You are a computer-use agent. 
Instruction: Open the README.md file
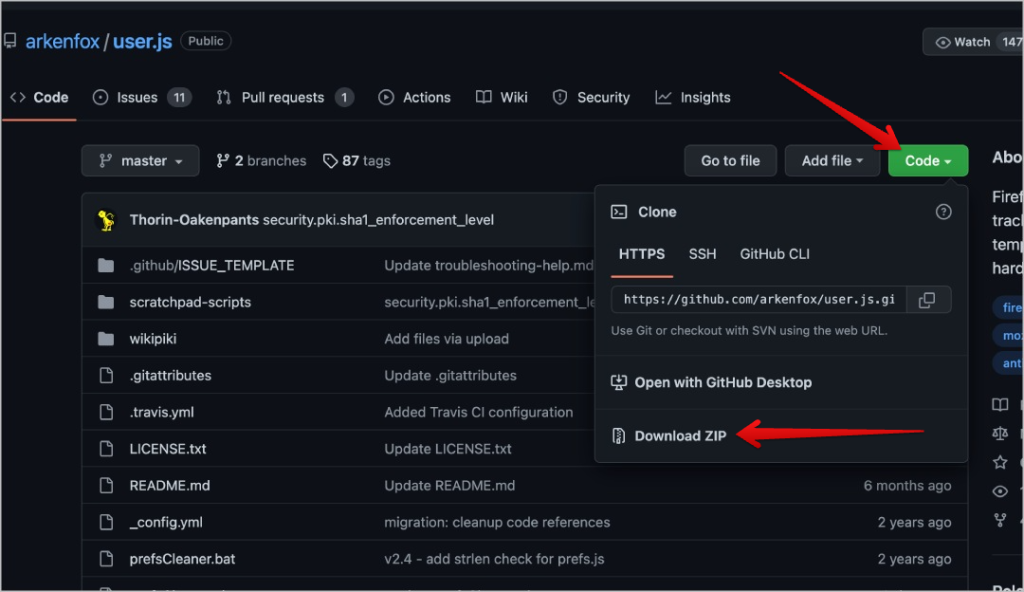[170, 485]
